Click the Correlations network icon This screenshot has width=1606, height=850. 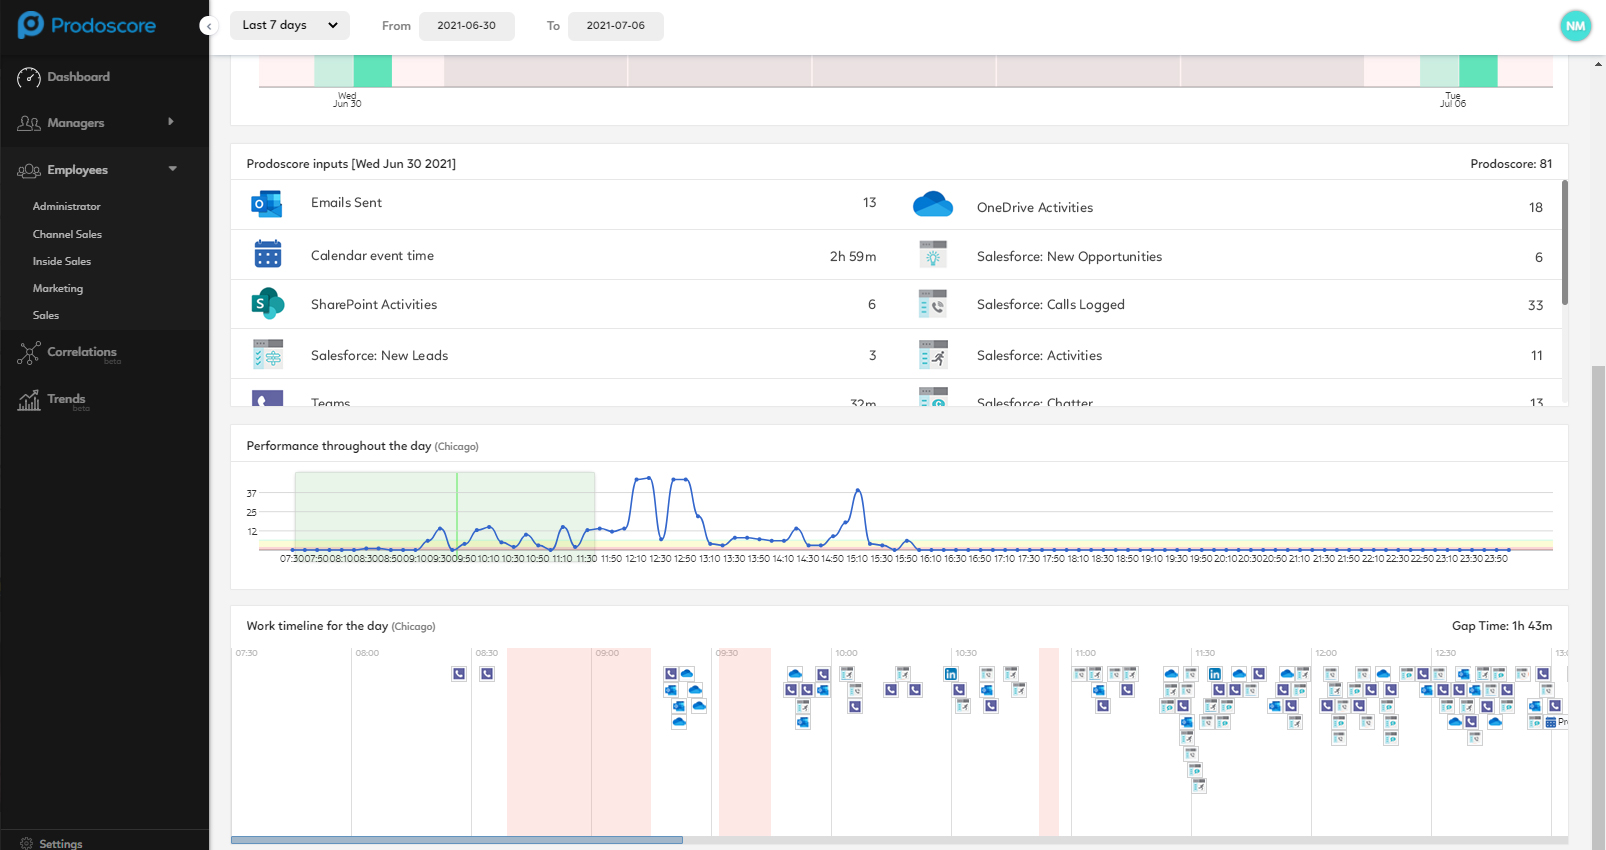coord(29,352)
